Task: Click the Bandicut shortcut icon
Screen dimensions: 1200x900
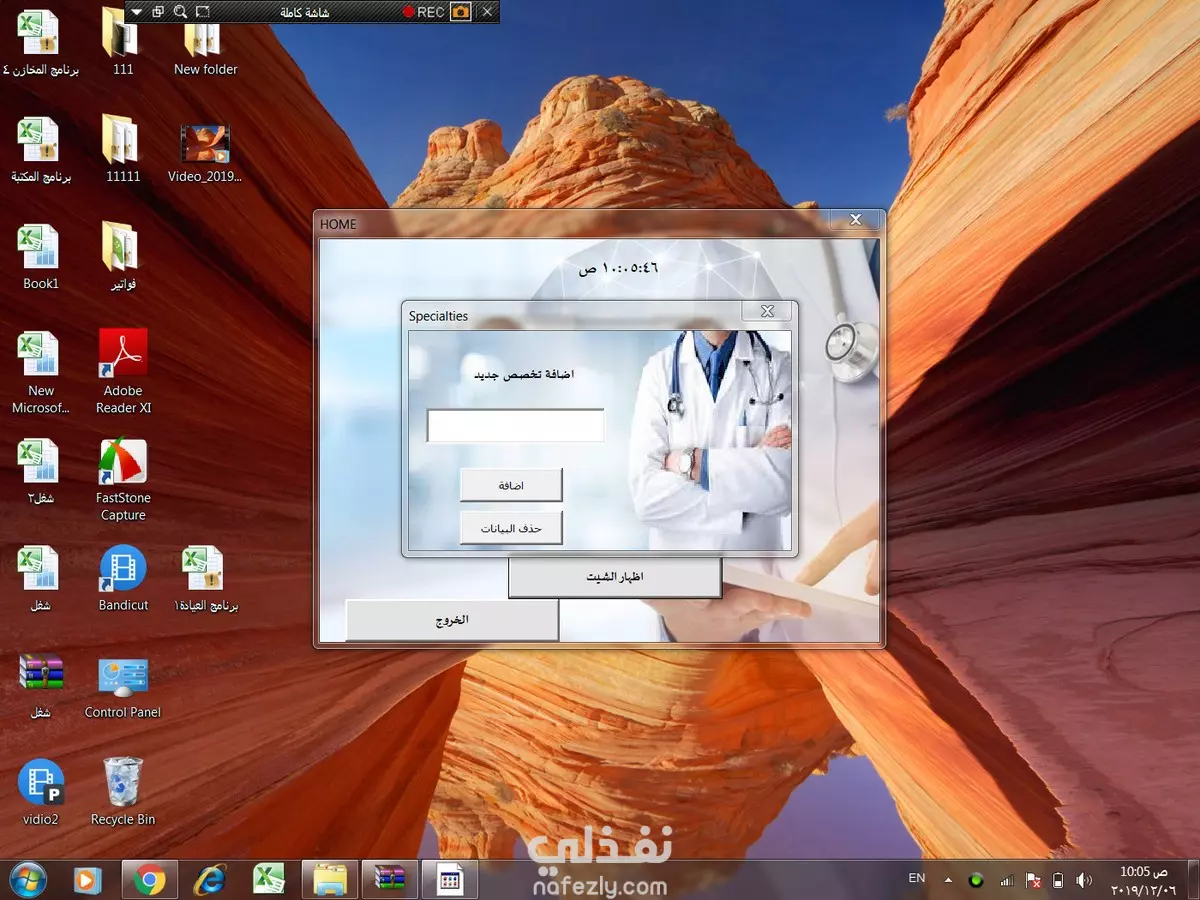Action: coord(123,580)
